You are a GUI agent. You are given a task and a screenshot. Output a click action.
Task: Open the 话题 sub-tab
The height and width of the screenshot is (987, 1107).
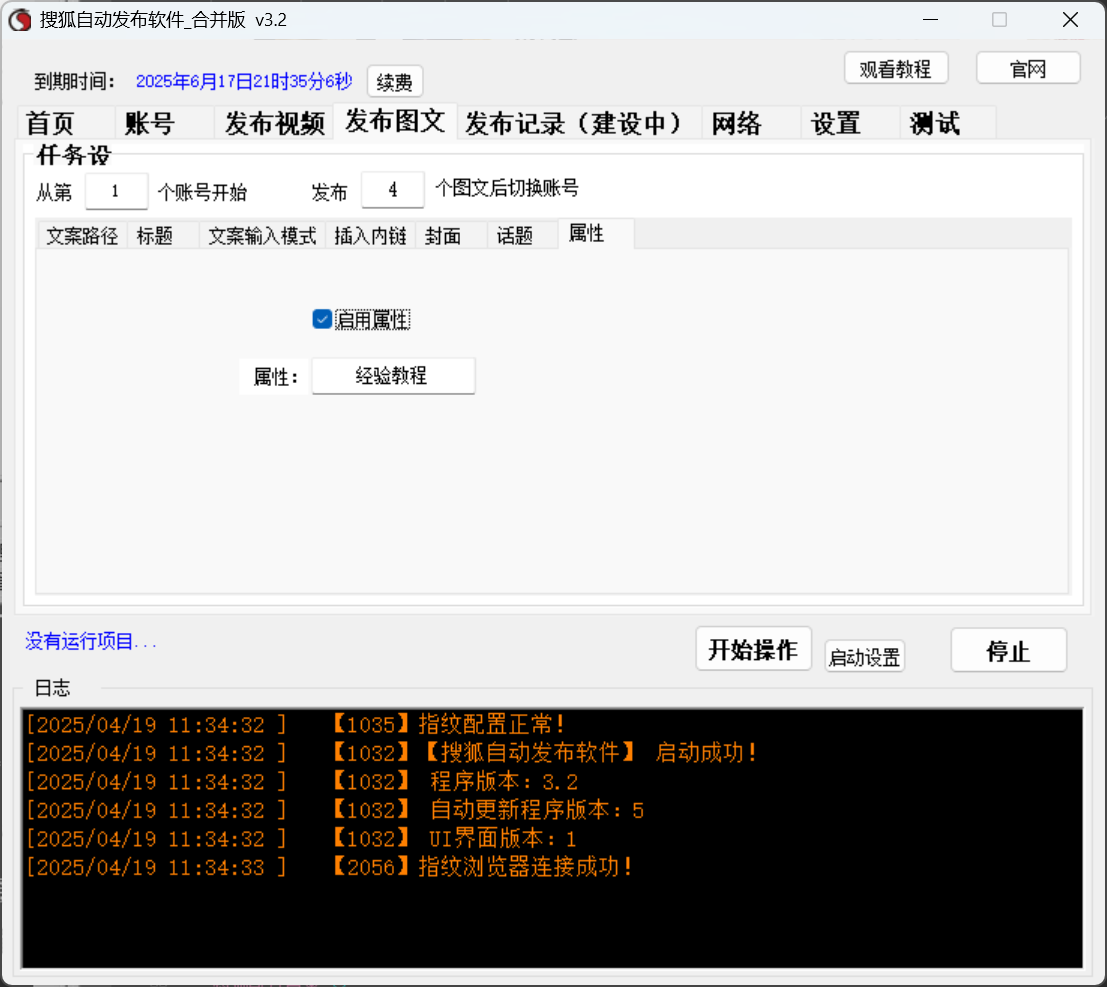coord(523,235)
